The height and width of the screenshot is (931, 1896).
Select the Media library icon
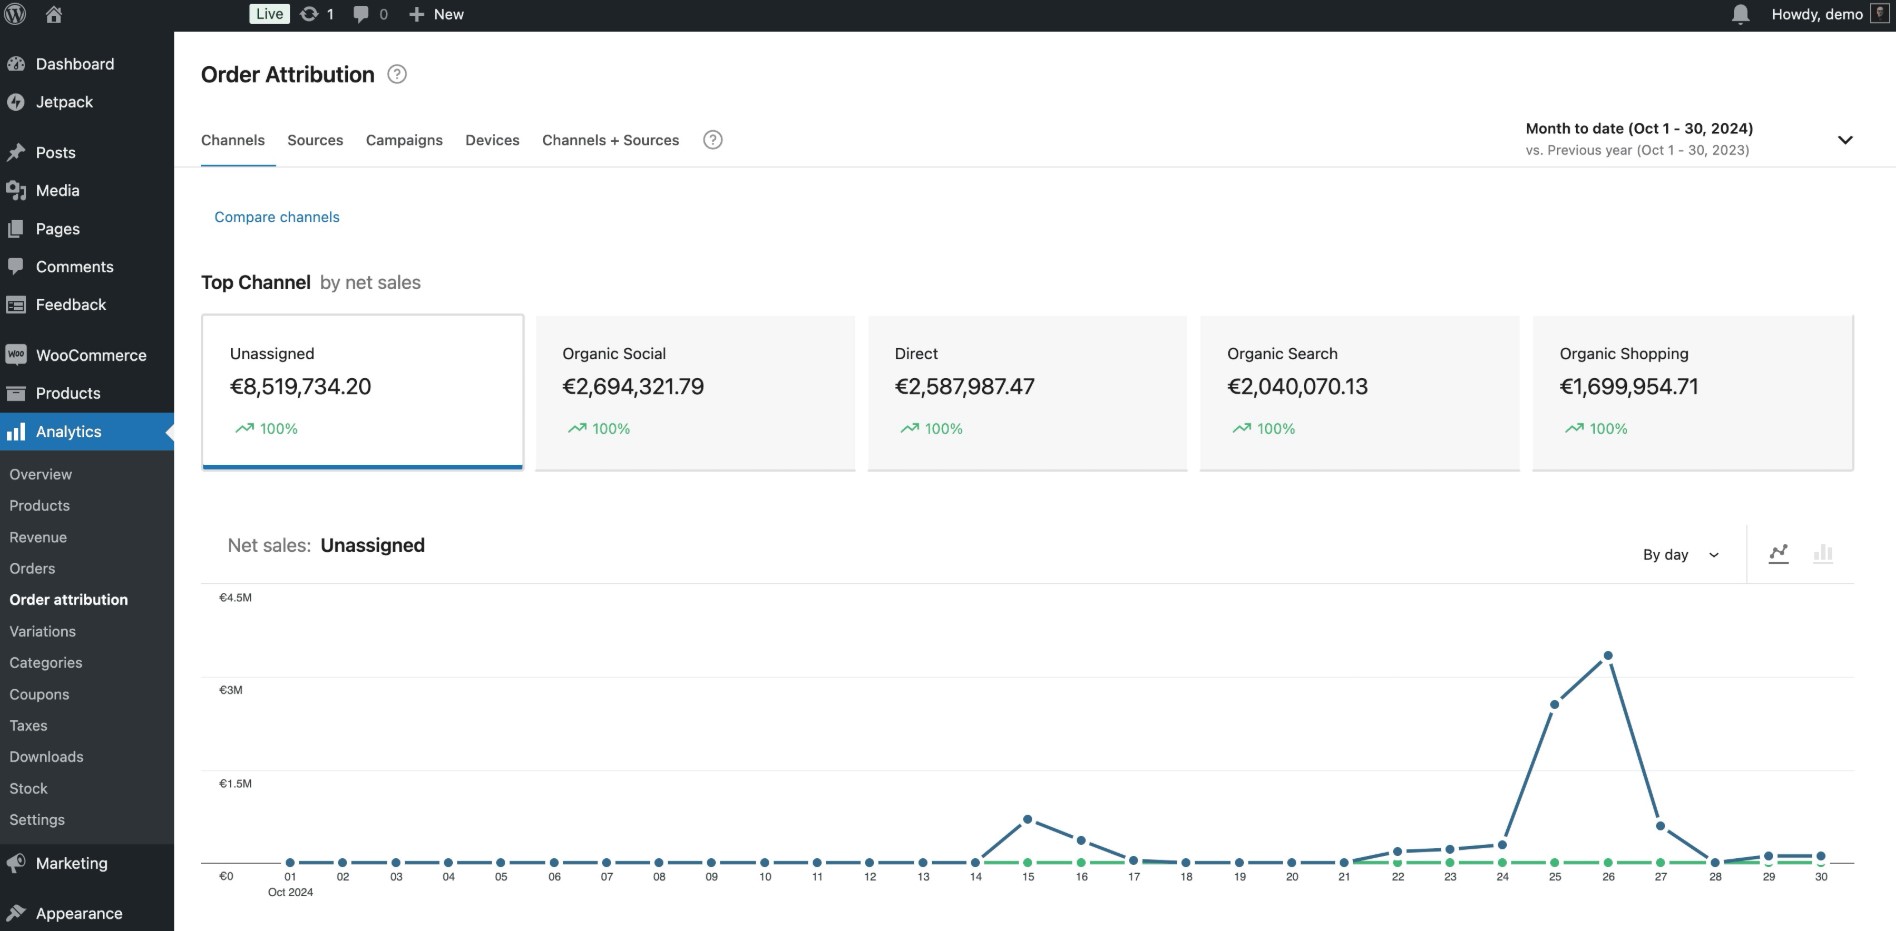pyautogui.click(x=16, y=190)
